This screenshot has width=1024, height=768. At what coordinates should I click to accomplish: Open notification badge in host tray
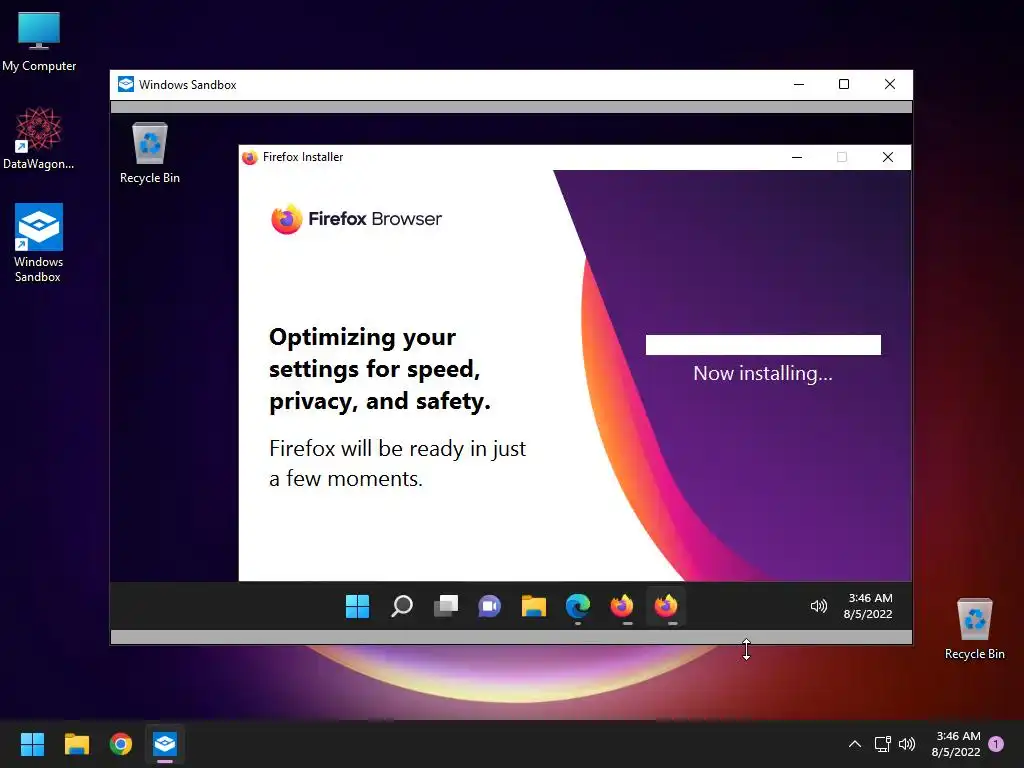(996, 743)
